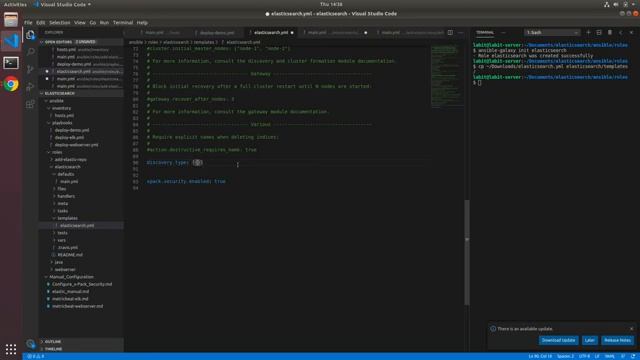Select the terminal shell dropdown '1: bash'
The height and width of the screenshot is (360, 640).
coord(552,32)
